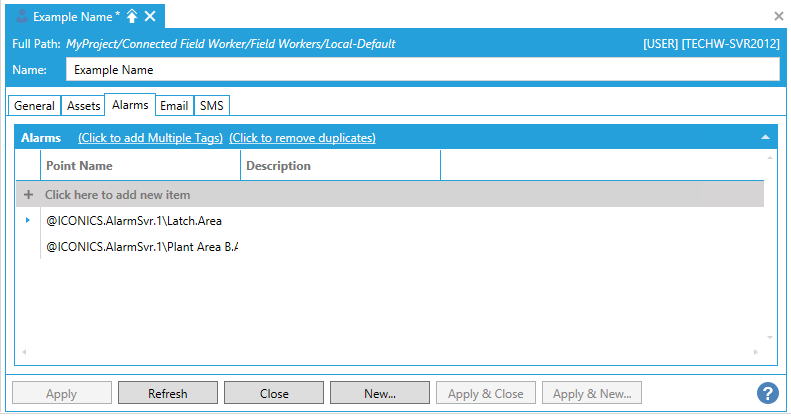The width and height of the screenshot is (791, 416).
Task: Click the user icon on the Example Name tab
Action: (22, 16)
